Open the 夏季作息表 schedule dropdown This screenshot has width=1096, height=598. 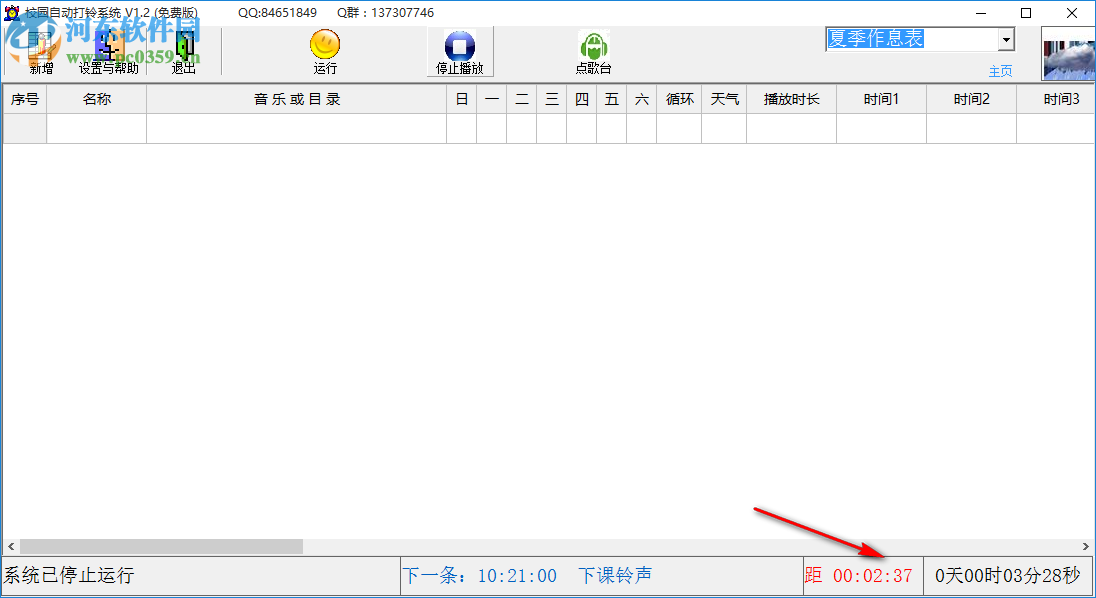pyautogui.click(x=1007, y=38)
